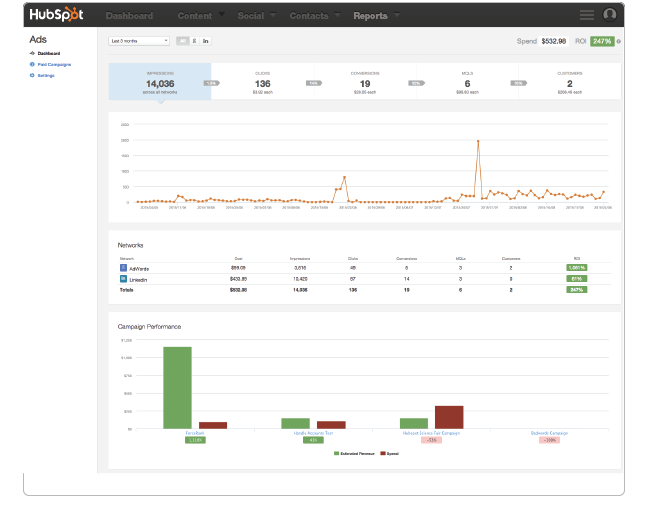
Task: Click the user account avatar icon
Action: pyautogui.click(x=610, y=15)
